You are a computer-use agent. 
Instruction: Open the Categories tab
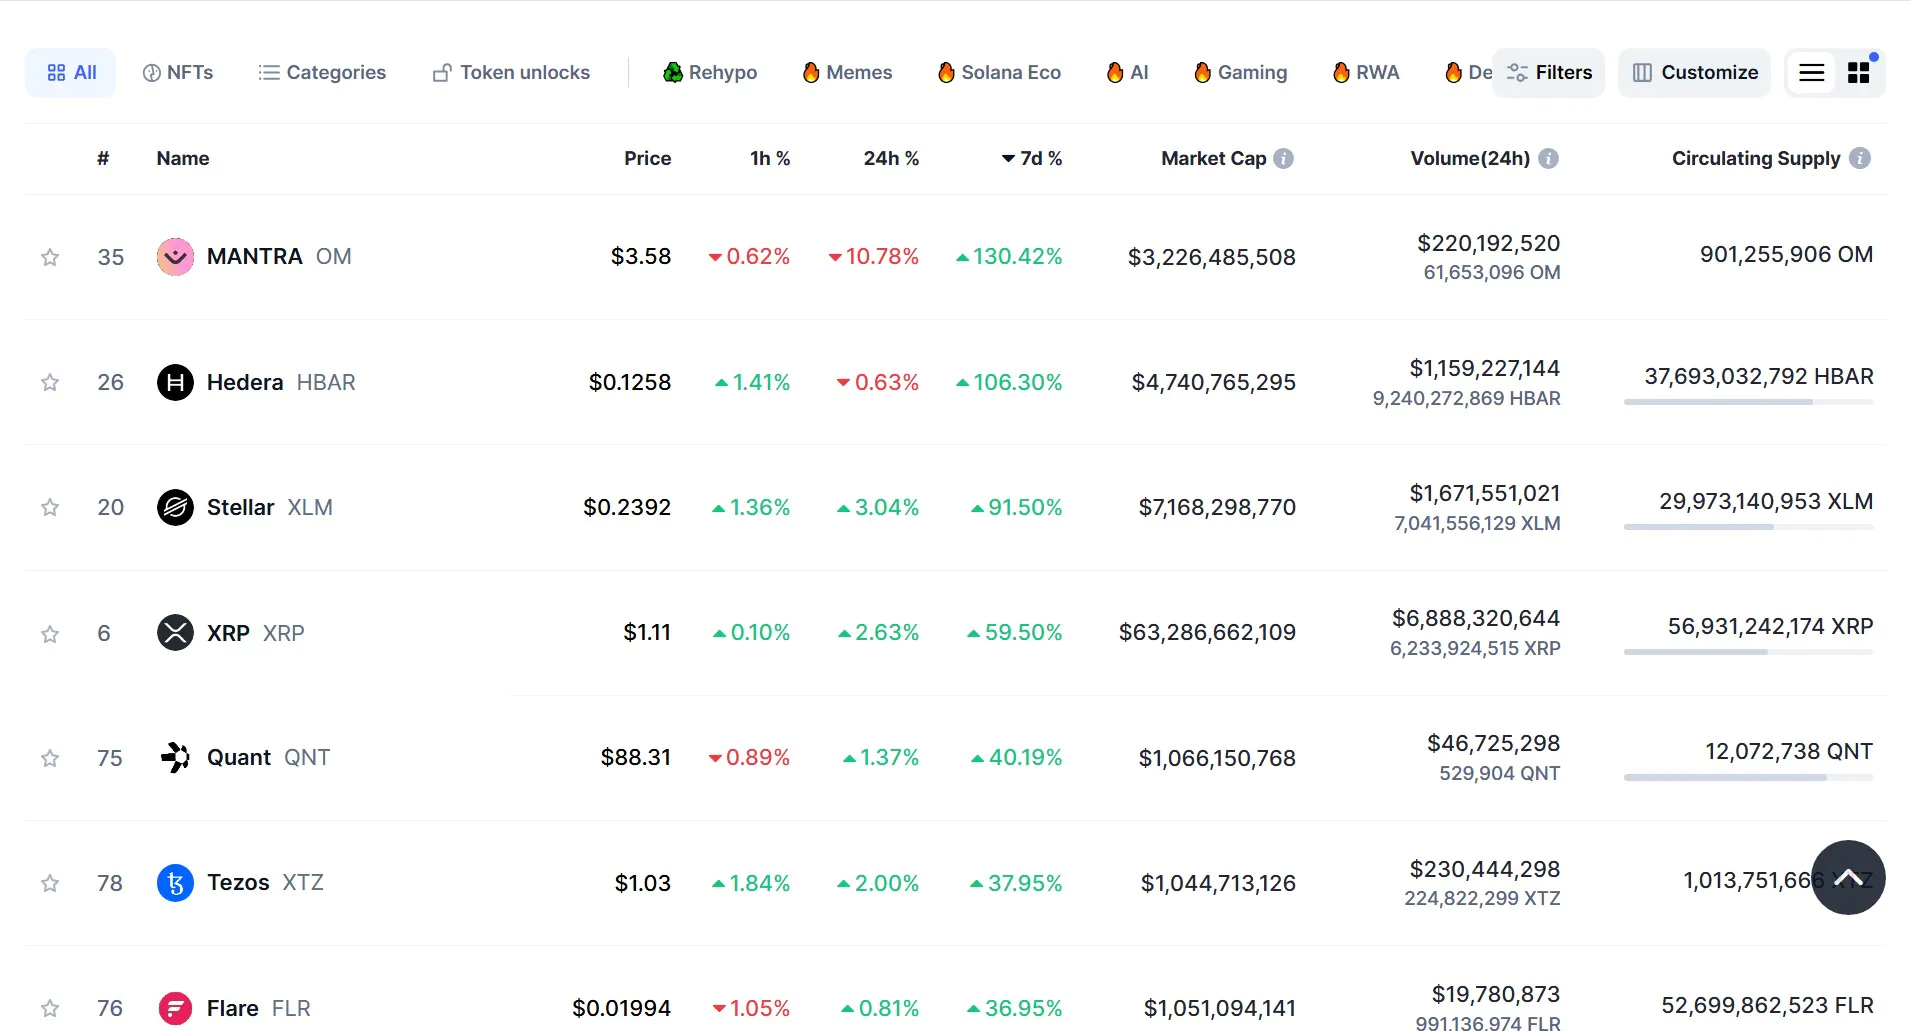pyautogui.click(x=322, y=73)
